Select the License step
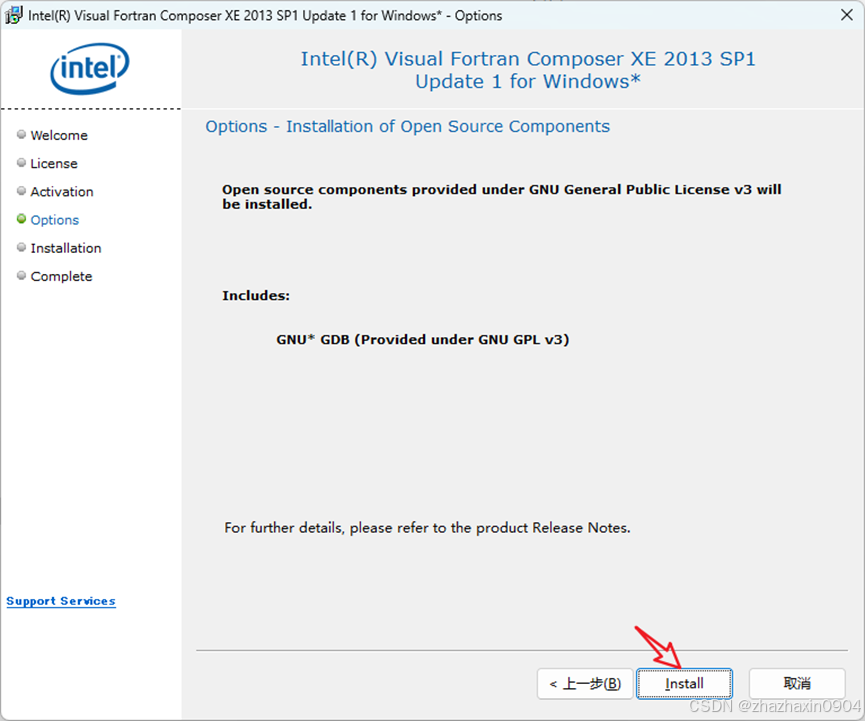 [54, 163]
